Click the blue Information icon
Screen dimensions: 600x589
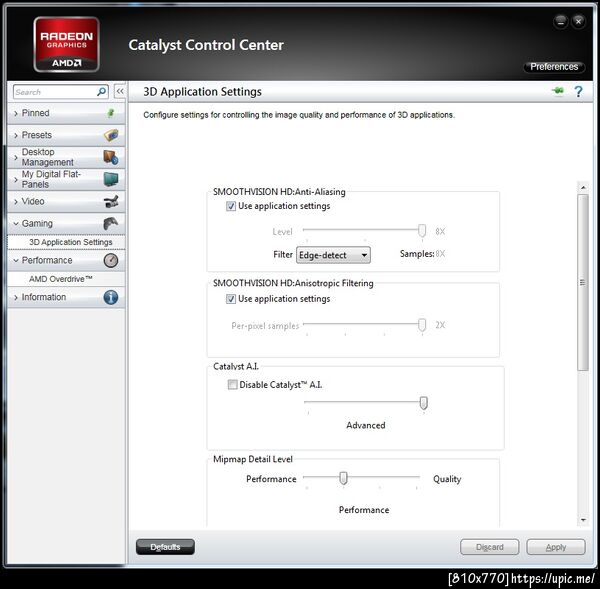pyautogui.click(x=111, y=297)
